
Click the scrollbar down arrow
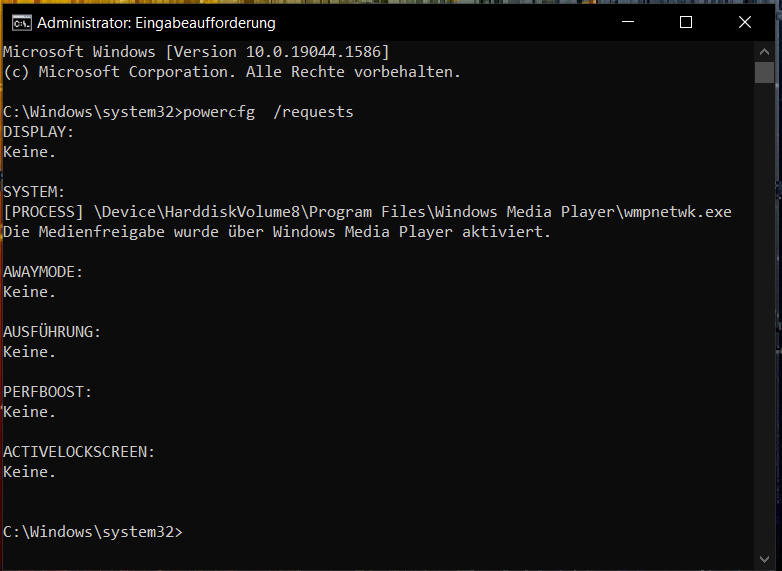pos(764,559)
